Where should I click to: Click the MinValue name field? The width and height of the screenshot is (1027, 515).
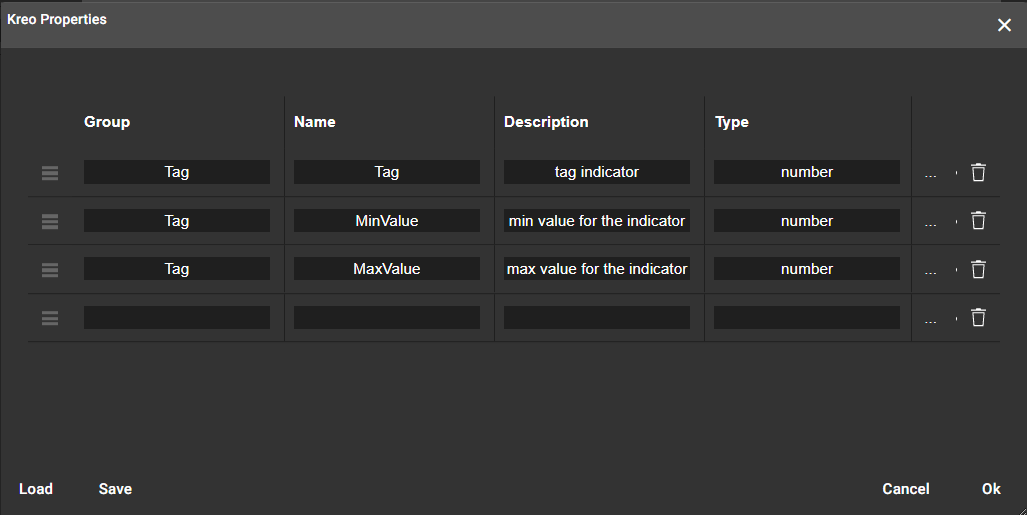(387, 221)
